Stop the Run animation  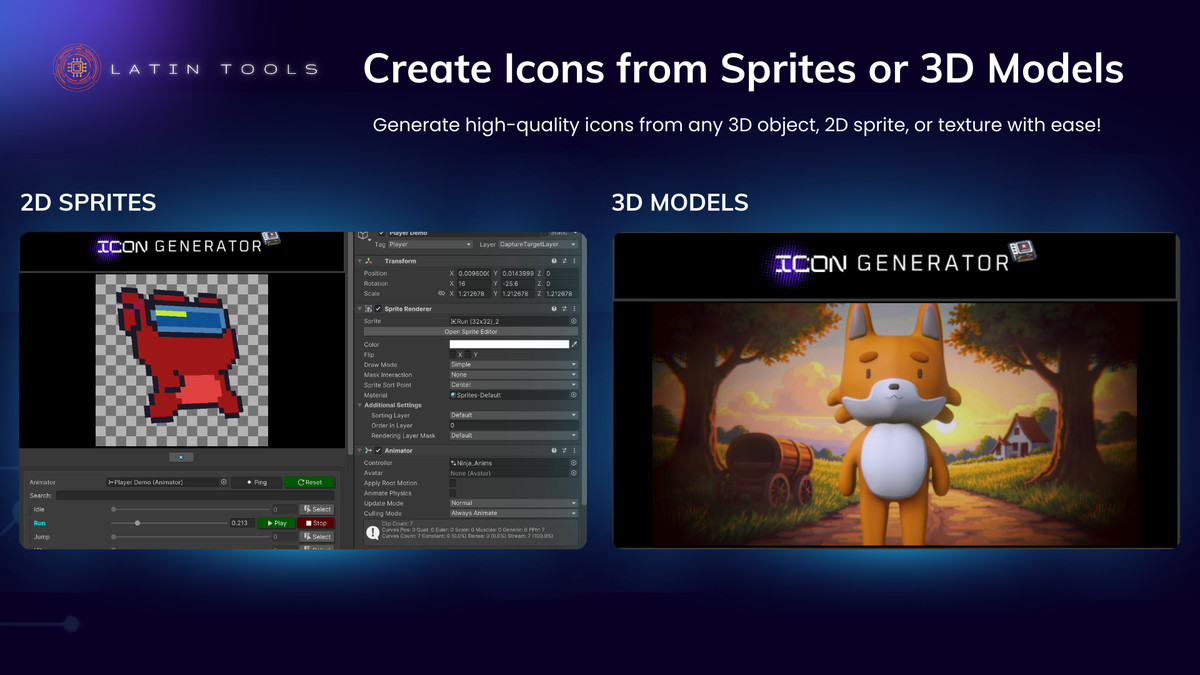[x=315, y=523]
